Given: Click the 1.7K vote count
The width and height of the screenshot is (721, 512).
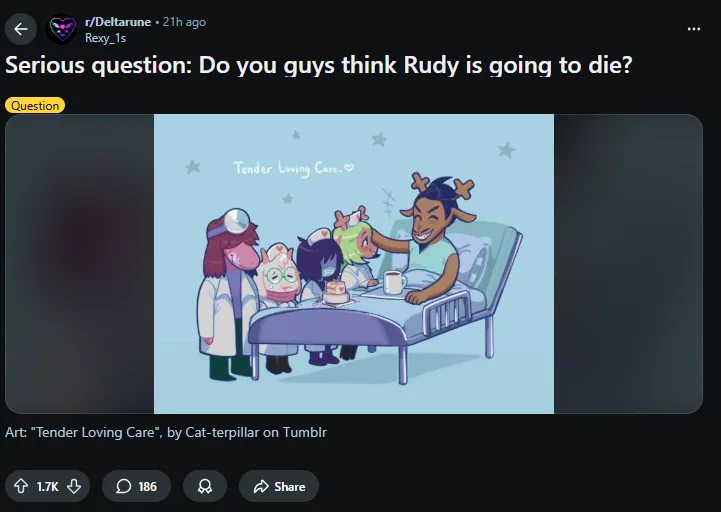Looking at the screenshot, I should [x=47, y=486].
